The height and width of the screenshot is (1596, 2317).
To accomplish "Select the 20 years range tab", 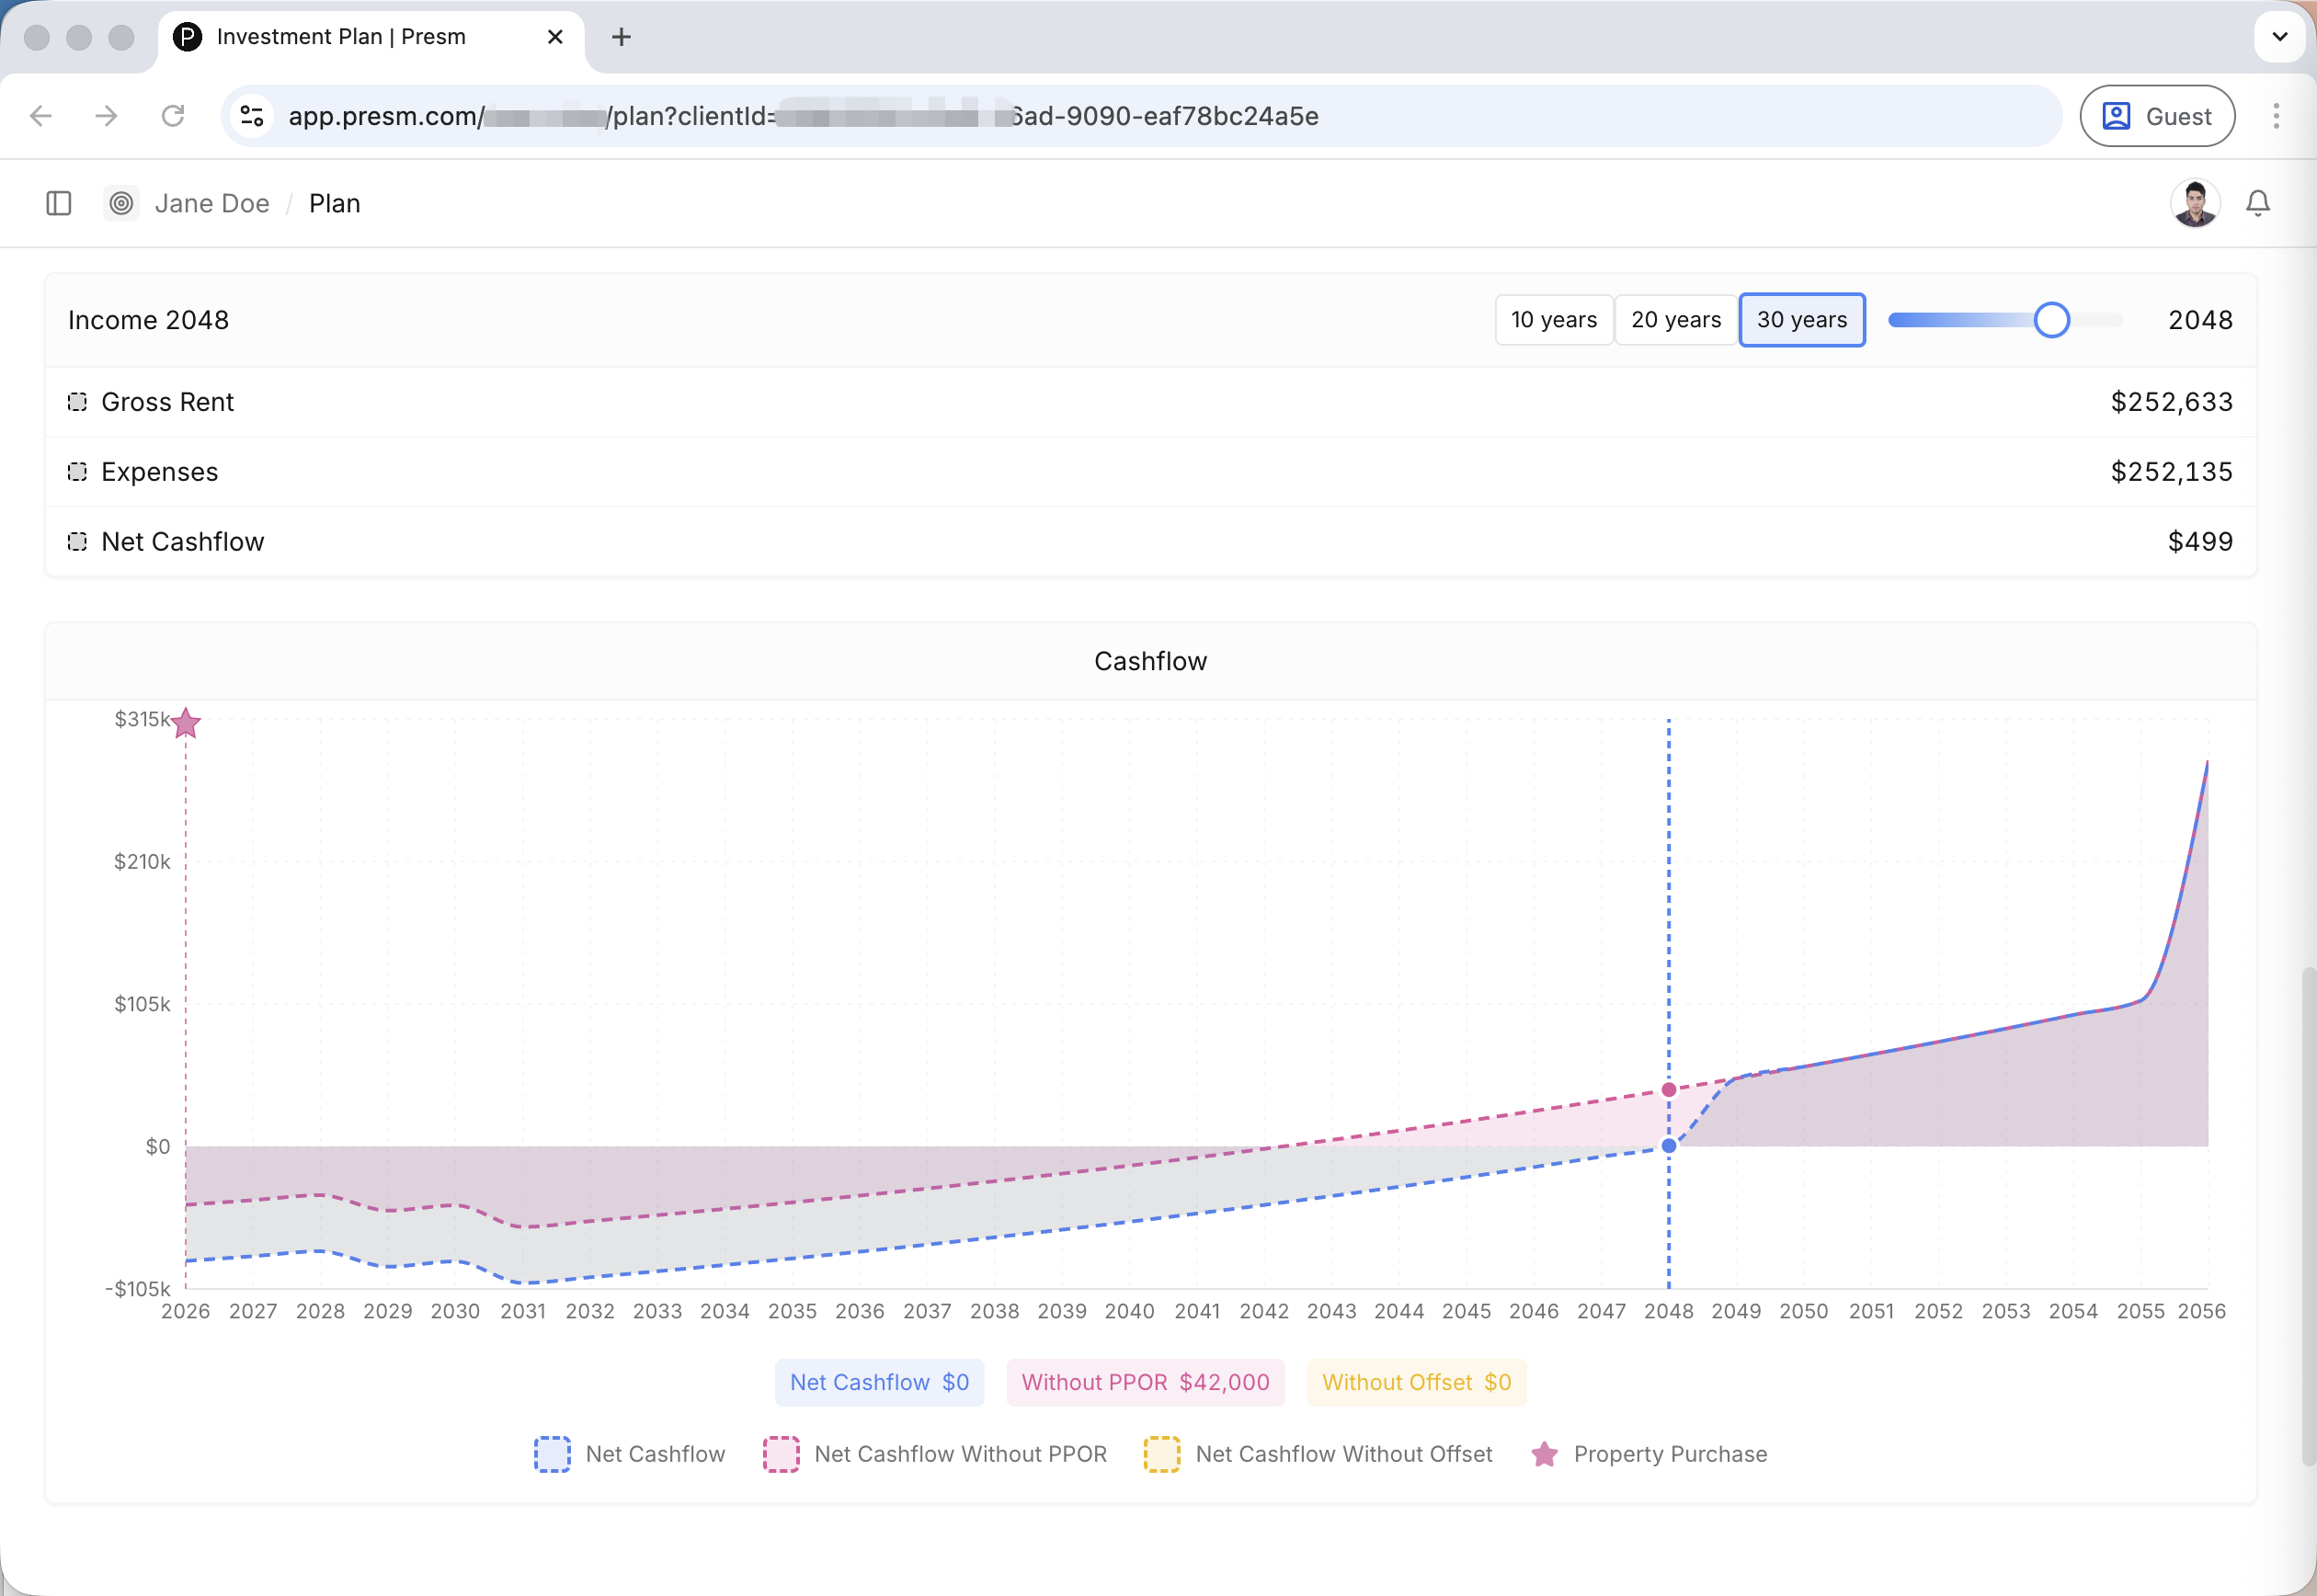I will pyautogui.click(x=1675, y=320).
